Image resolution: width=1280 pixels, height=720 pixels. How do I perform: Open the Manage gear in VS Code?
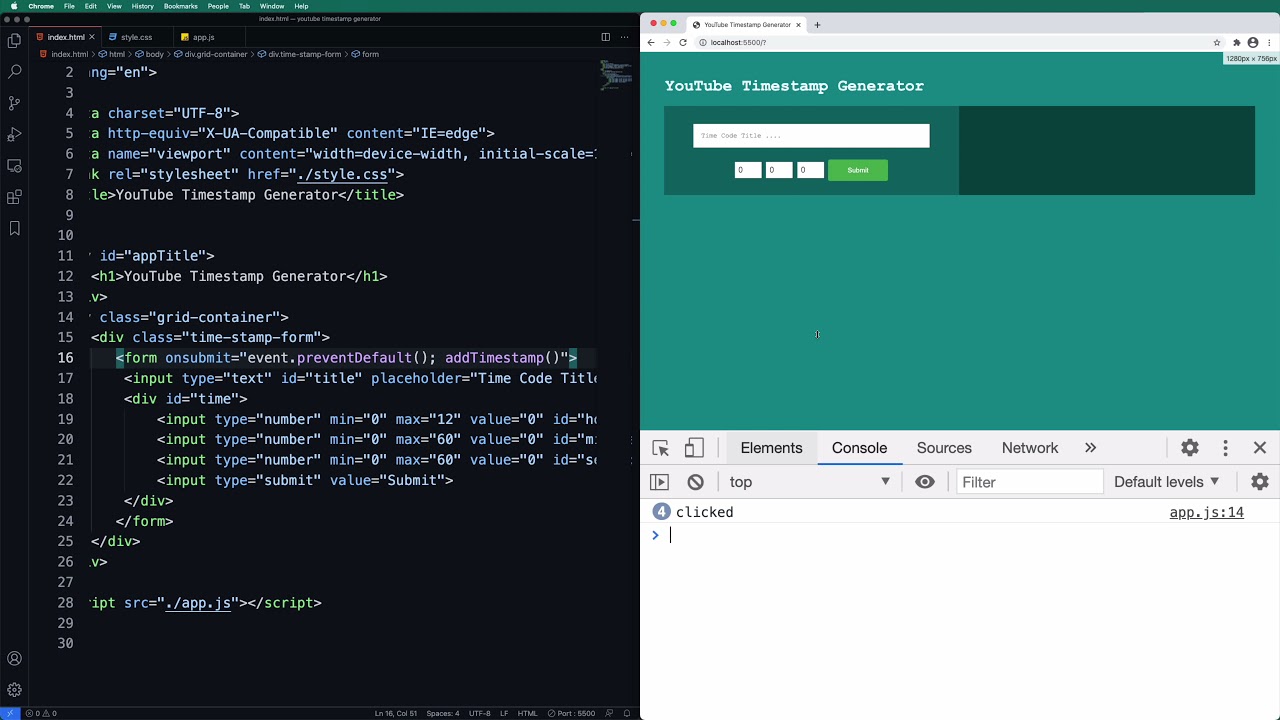pyautogui.click(x=14, y=690)
